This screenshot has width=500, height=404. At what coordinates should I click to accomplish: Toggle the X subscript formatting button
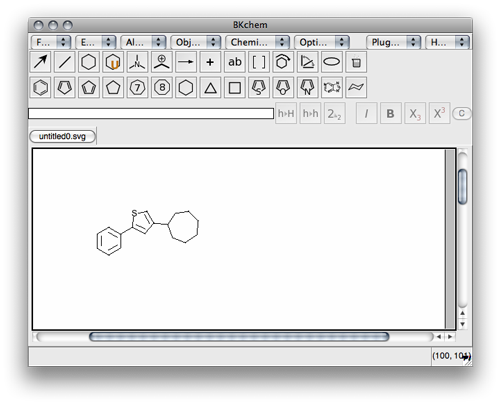[415, 113]
